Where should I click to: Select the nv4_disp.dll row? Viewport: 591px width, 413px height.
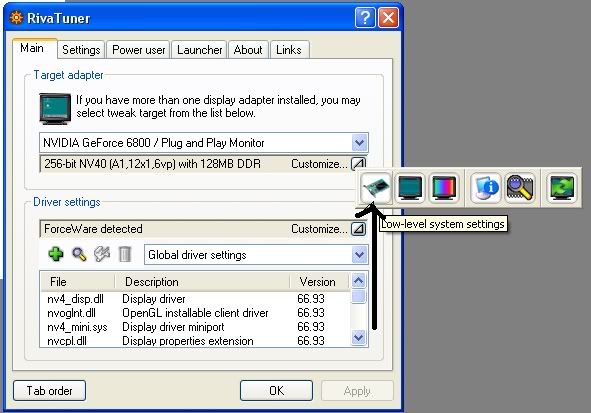point(195,299)
